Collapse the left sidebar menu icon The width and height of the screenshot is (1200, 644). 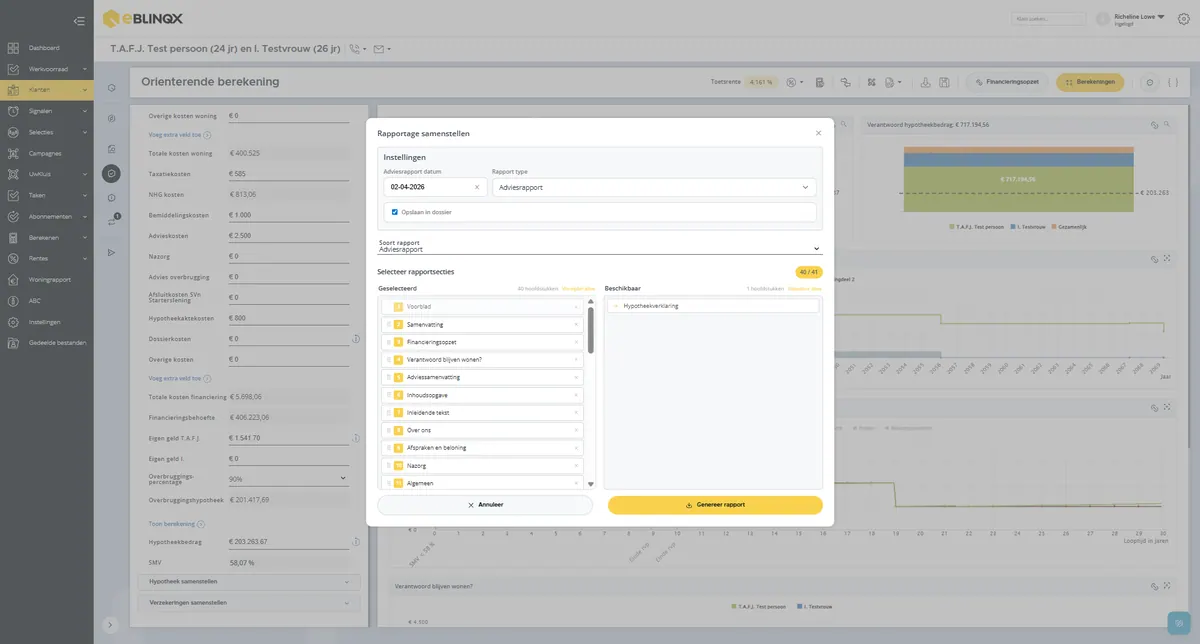(79, 20)
